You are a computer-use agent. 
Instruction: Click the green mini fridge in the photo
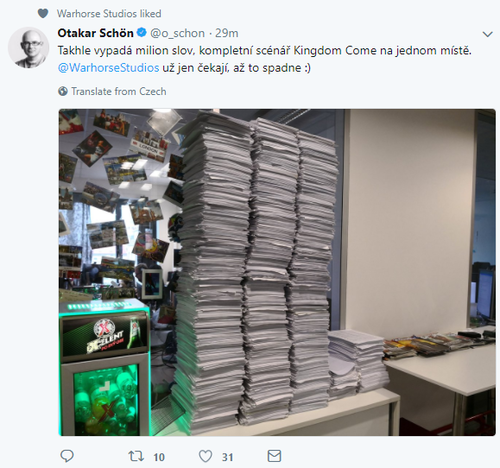click(x=104, y=368)
